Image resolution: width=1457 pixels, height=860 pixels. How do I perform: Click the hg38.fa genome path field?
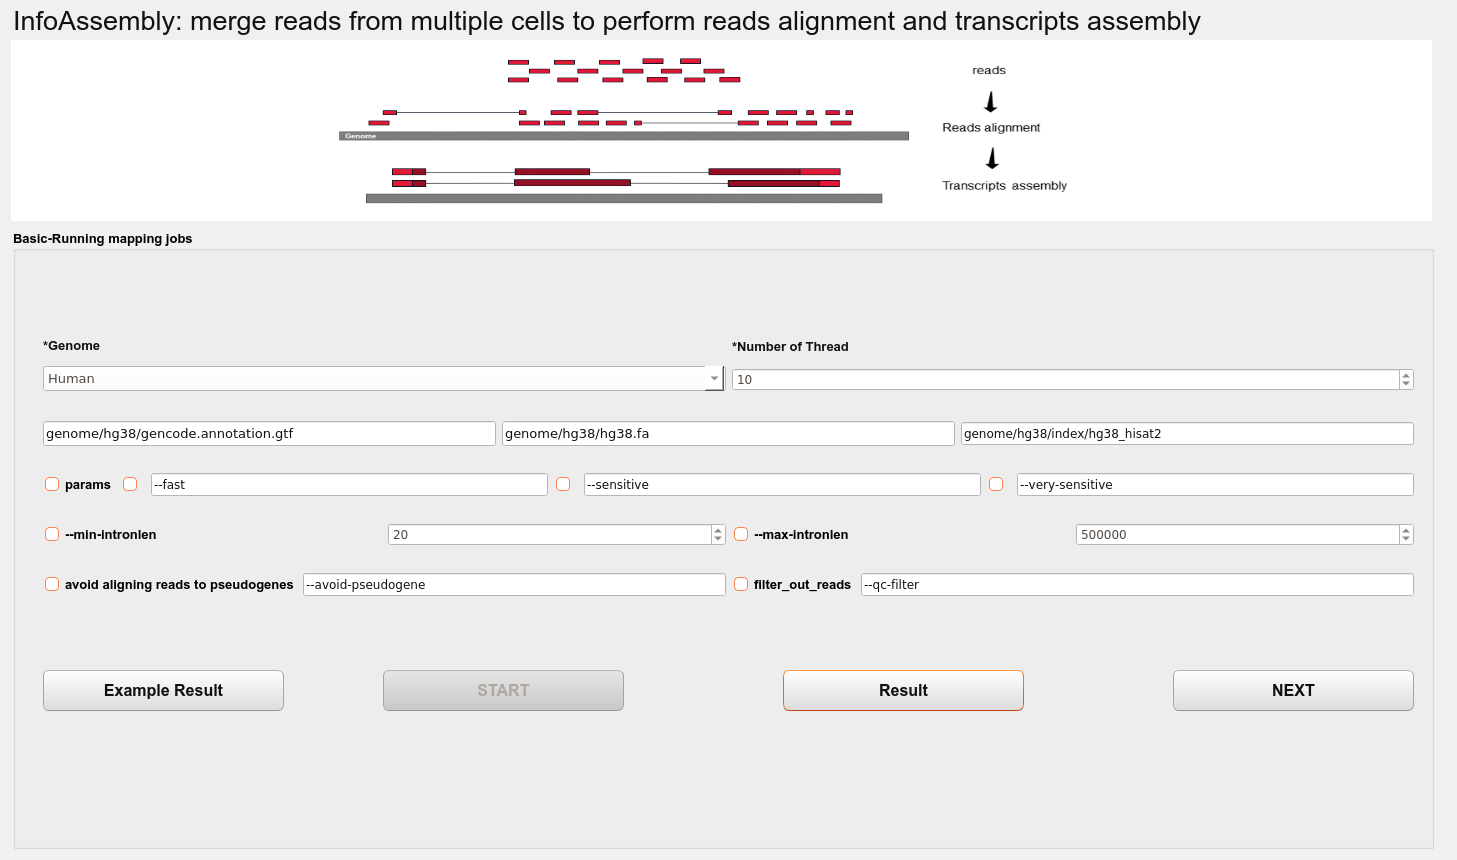coord(728,433)
